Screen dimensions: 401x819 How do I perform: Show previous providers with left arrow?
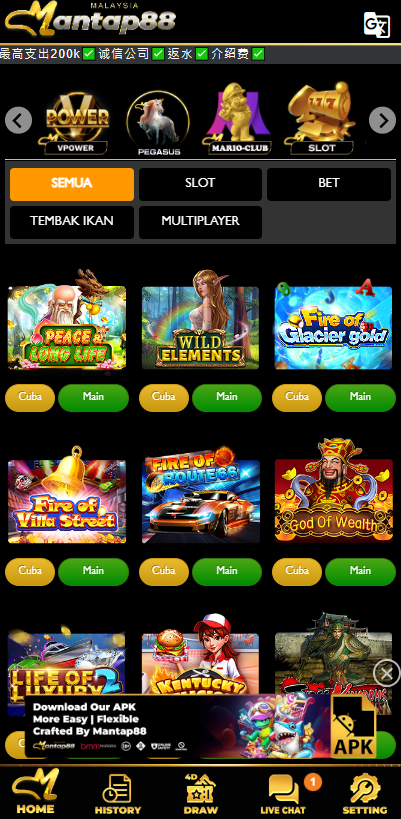pyautogui.click(x=18, y=121)
